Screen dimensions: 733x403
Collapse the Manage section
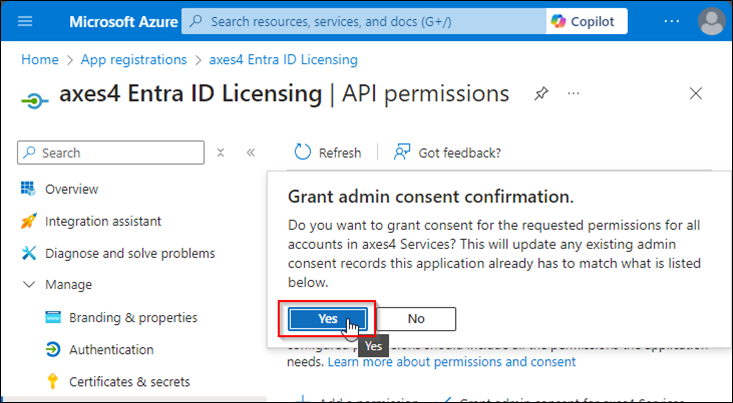(29, 284)
